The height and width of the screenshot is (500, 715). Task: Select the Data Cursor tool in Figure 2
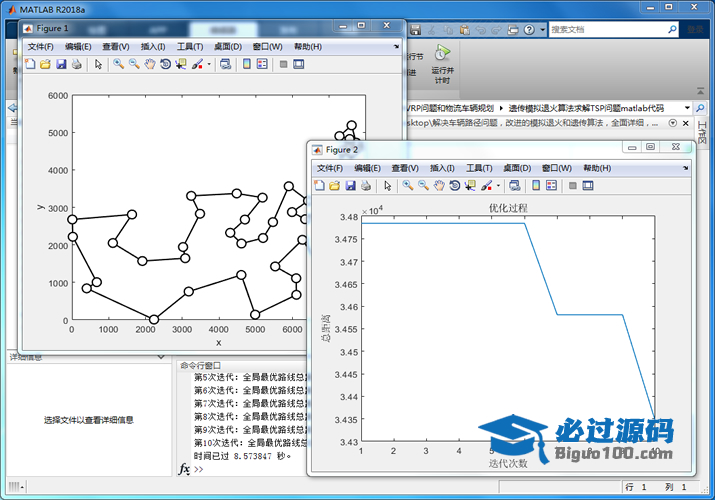[x=471, y=185]
